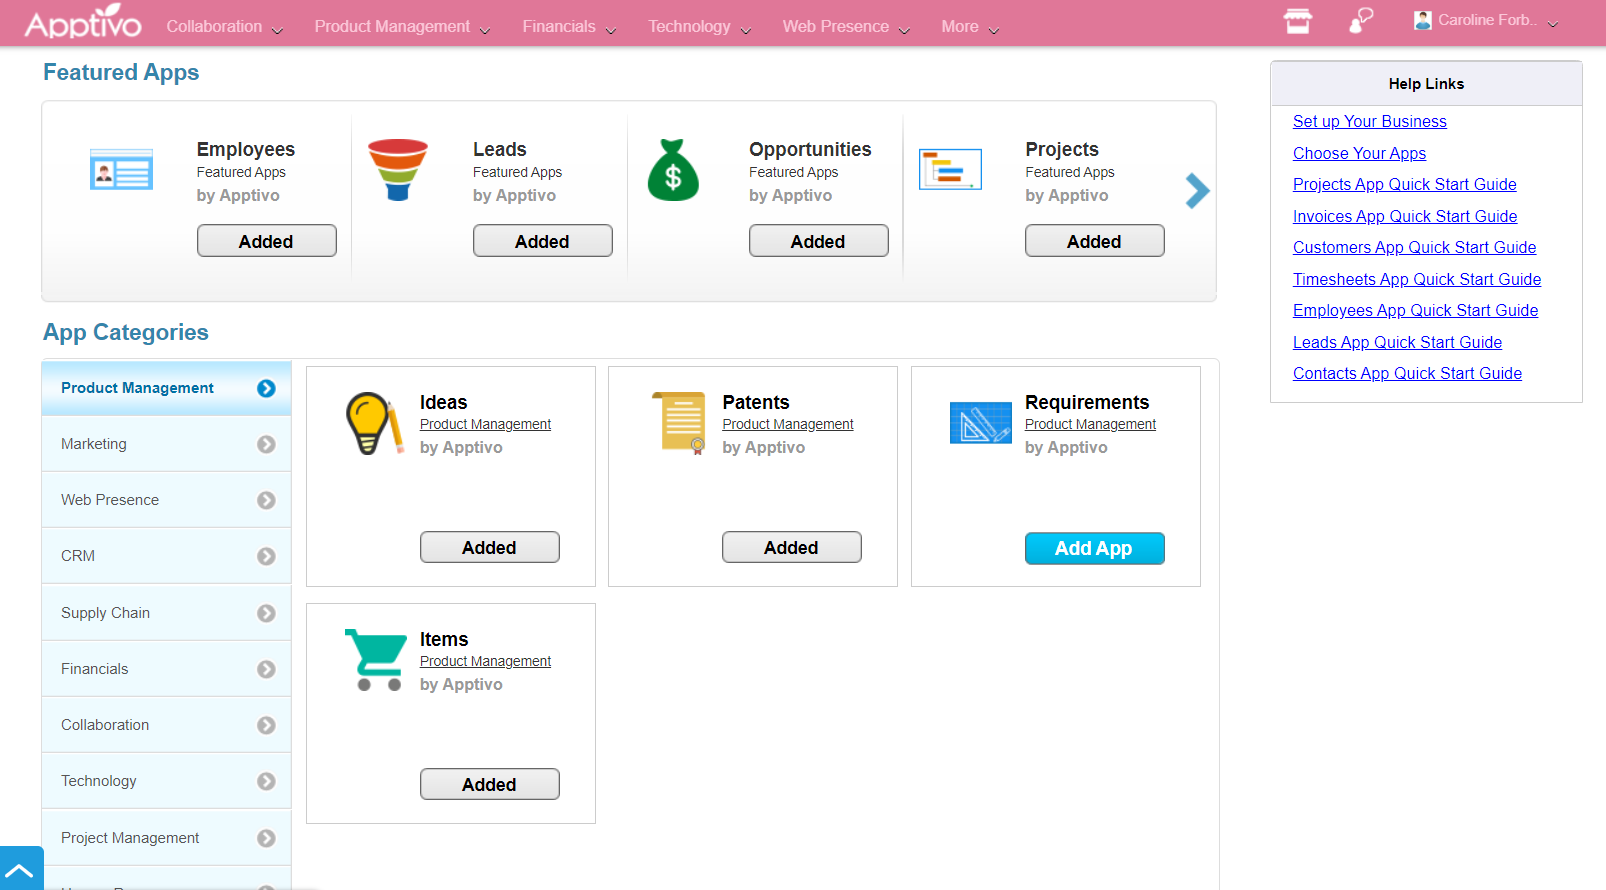Show next featured apps with right arrow
This screenshot has width=1606, height=890.
tap(1197, 190)
